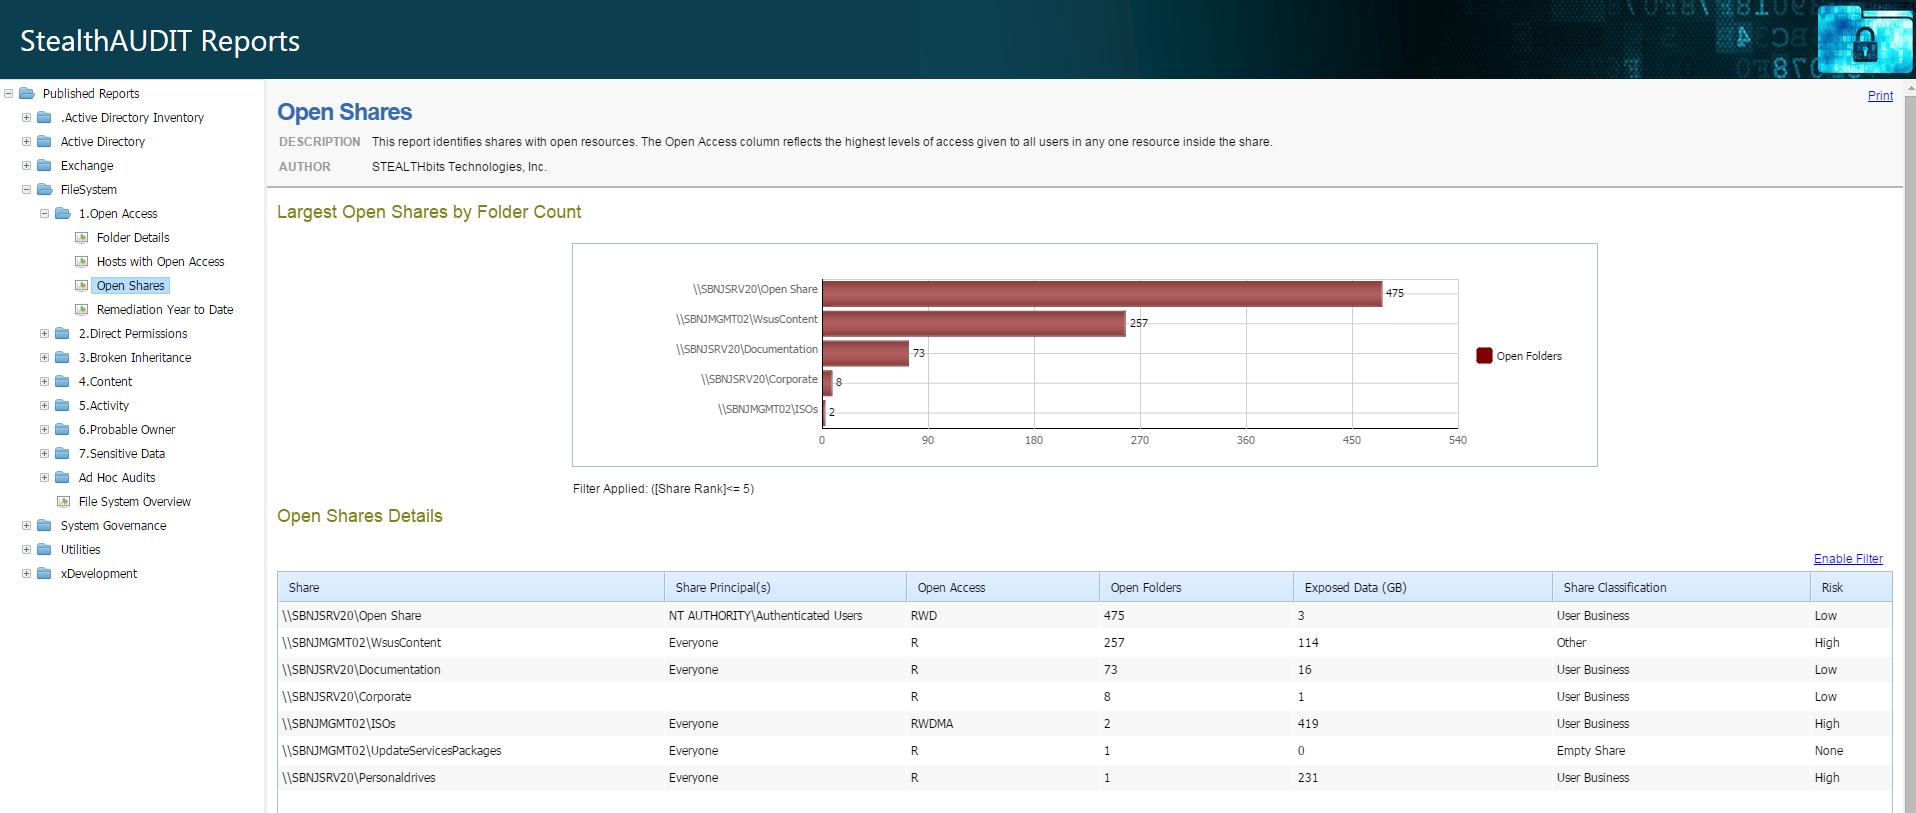Screen dimensions: 1916x813
Task: Click the Utilities folder icon
Action: point(45,550)
